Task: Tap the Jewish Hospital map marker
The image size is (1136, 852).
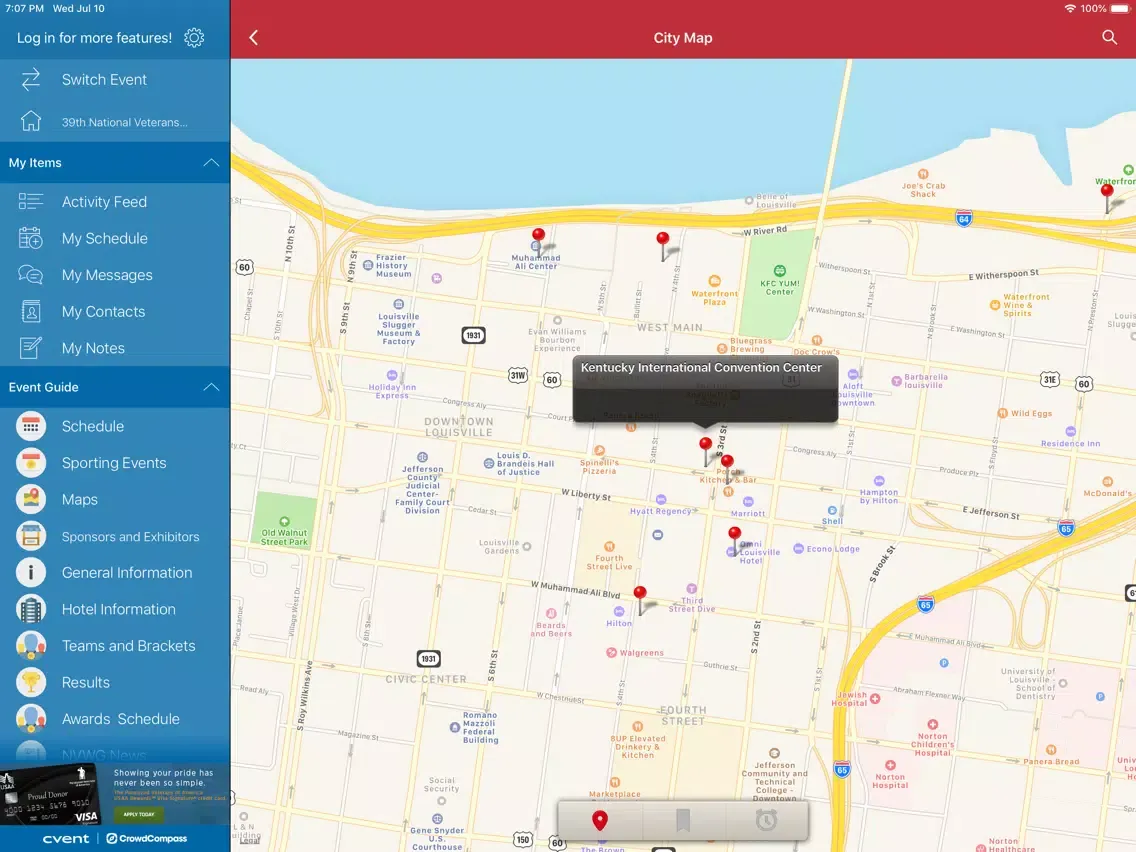Action: pos(875,699)
